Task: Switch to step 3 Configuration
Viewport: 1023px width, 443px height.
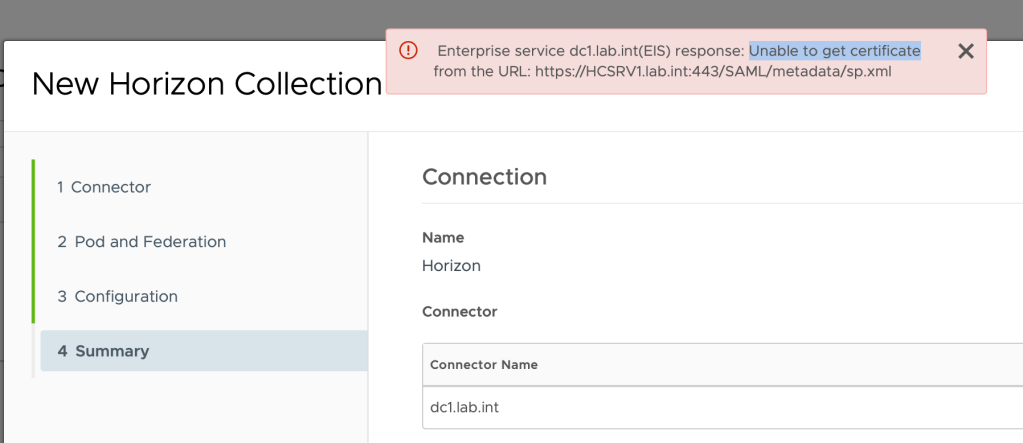Action: 117,297
